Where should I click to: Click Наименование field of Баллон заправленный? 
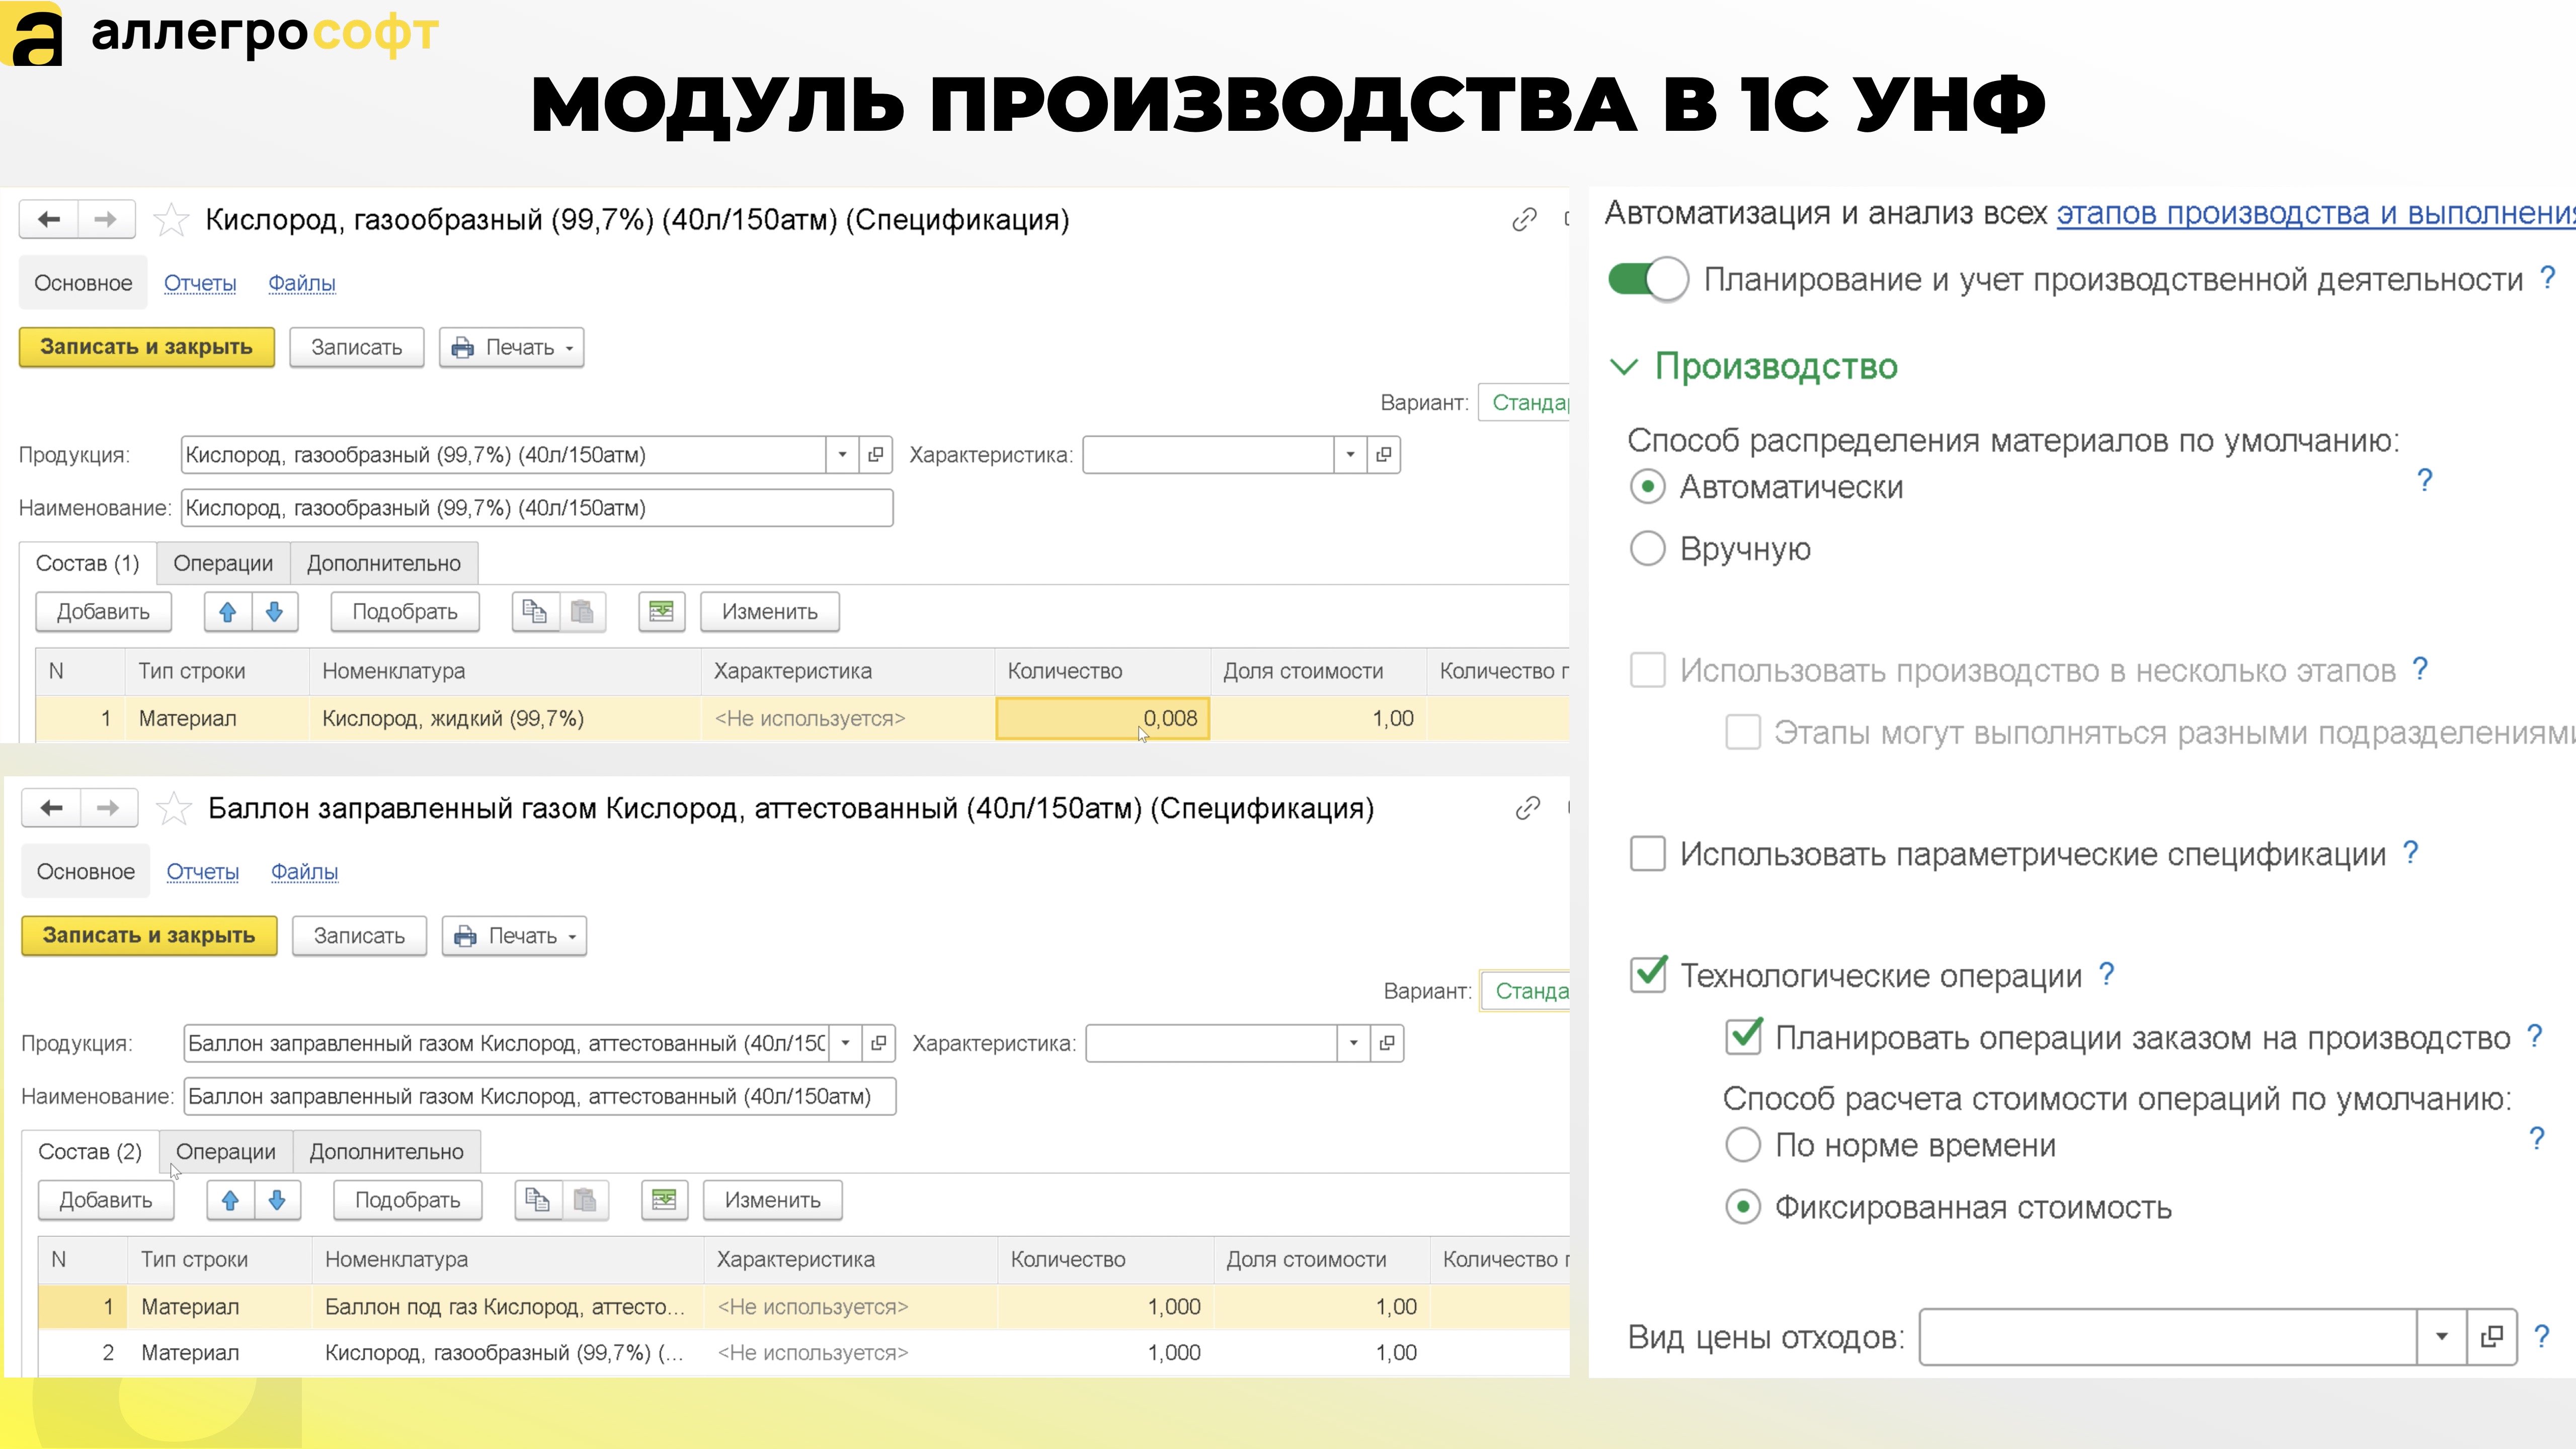tap(540, 1097)
